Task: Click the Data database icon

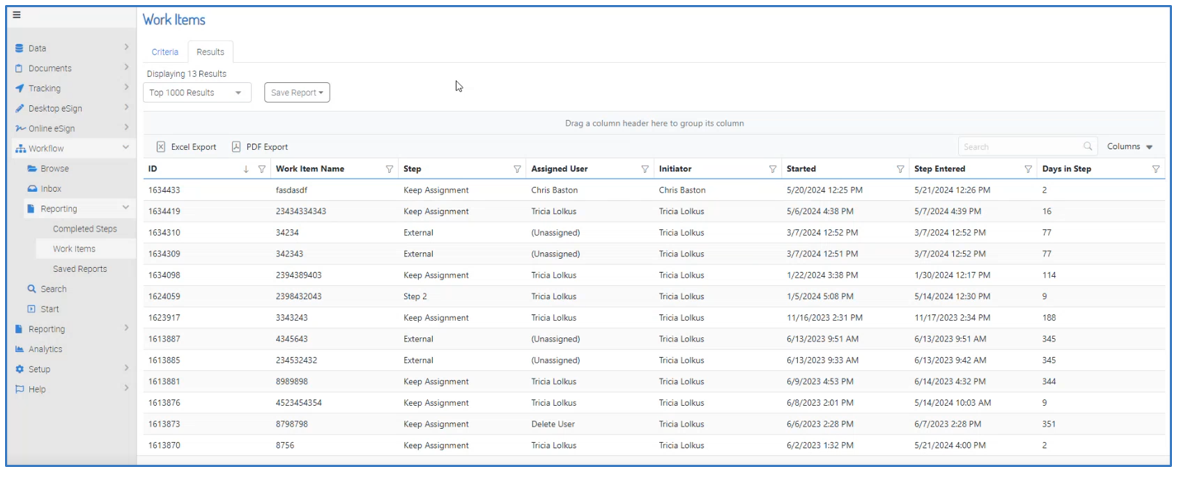Action: point(20,48)
